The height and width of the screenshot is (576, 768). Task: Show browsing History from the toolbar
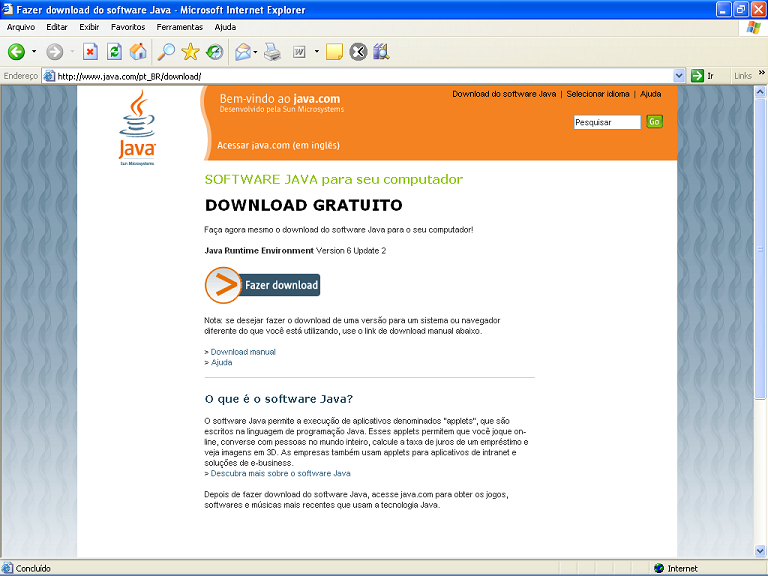[x=214, y=52]
